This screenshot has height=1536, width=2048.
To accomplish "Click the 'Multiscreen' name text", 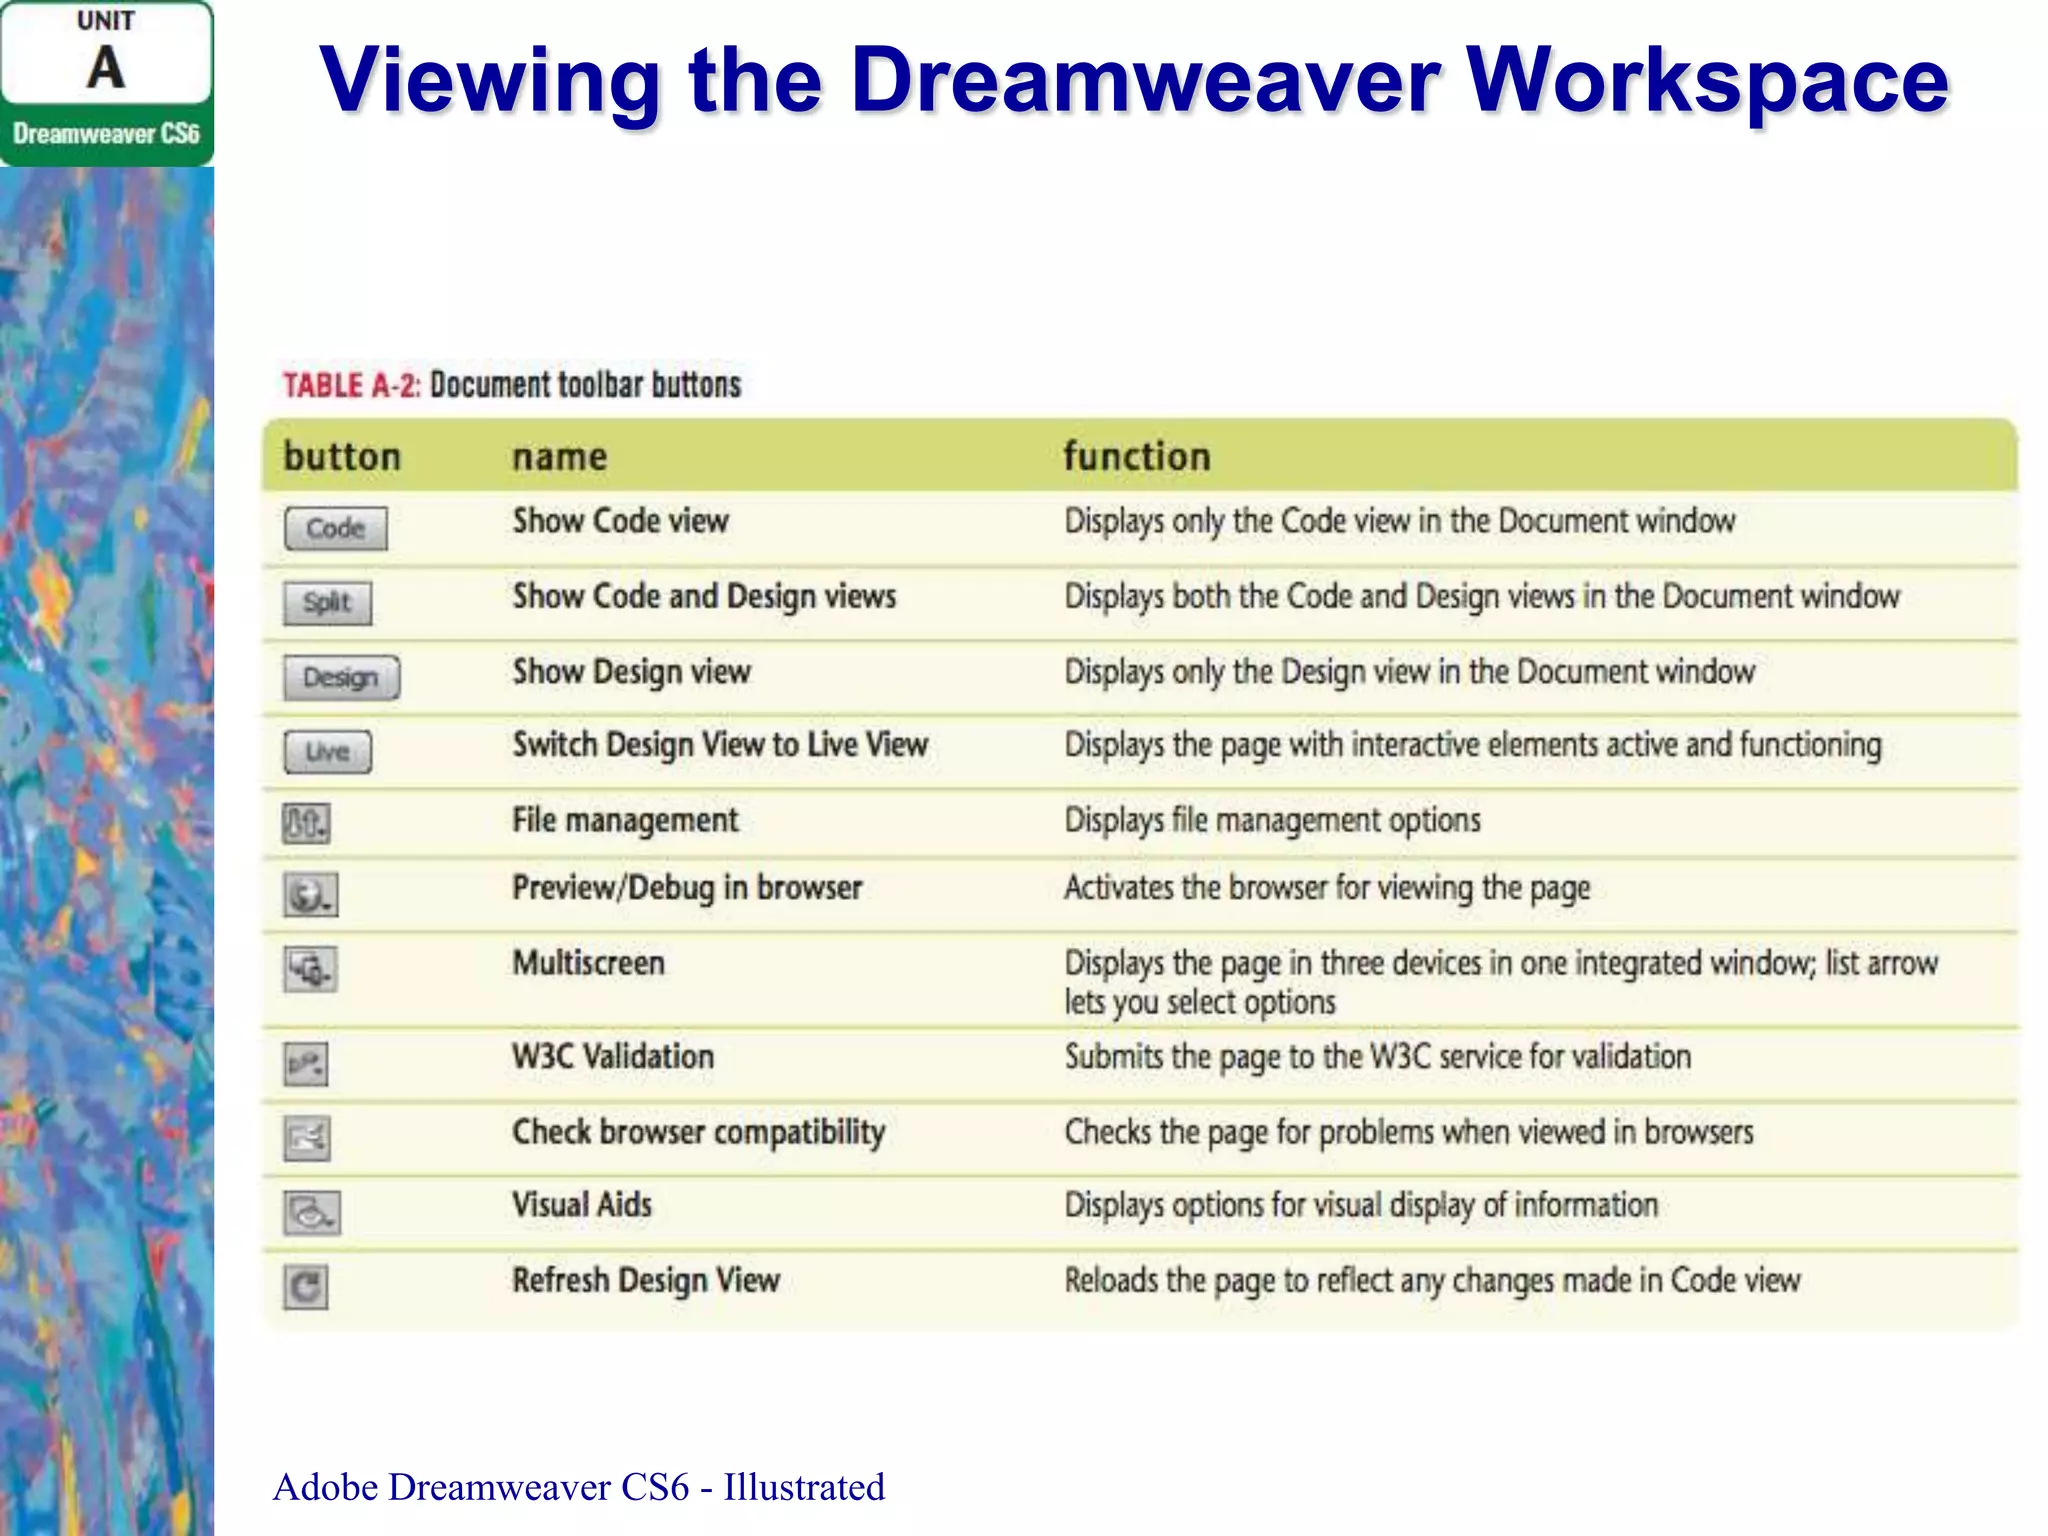I will [588, 963].
